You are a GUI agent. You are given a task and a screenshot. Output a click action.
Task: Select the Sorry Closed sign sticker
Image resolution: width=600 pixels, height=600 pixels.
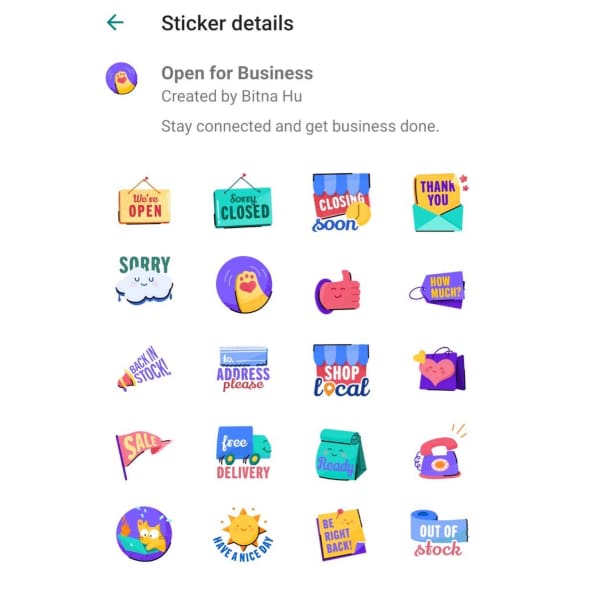coord(243,201)
